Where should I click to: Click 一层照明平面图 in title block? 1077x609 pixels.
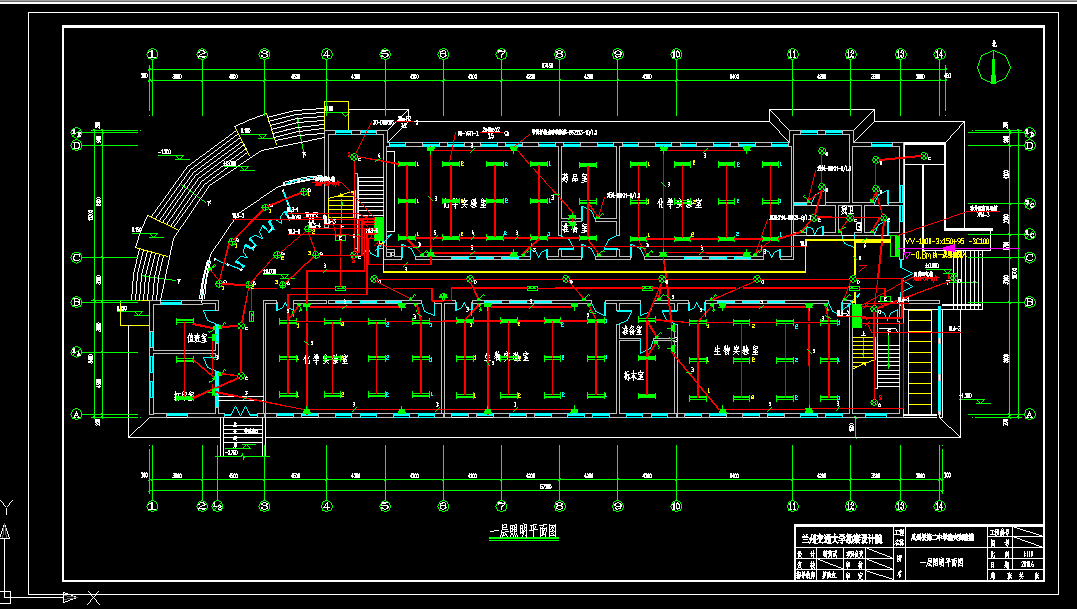click(941, 562)
